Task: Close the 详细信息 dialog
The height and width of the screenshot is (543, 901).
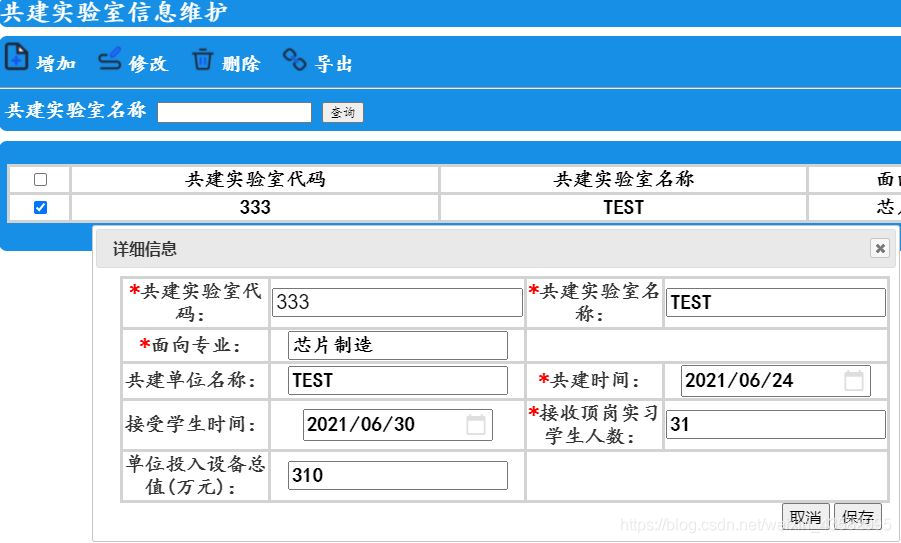Action: click(880, 248)
